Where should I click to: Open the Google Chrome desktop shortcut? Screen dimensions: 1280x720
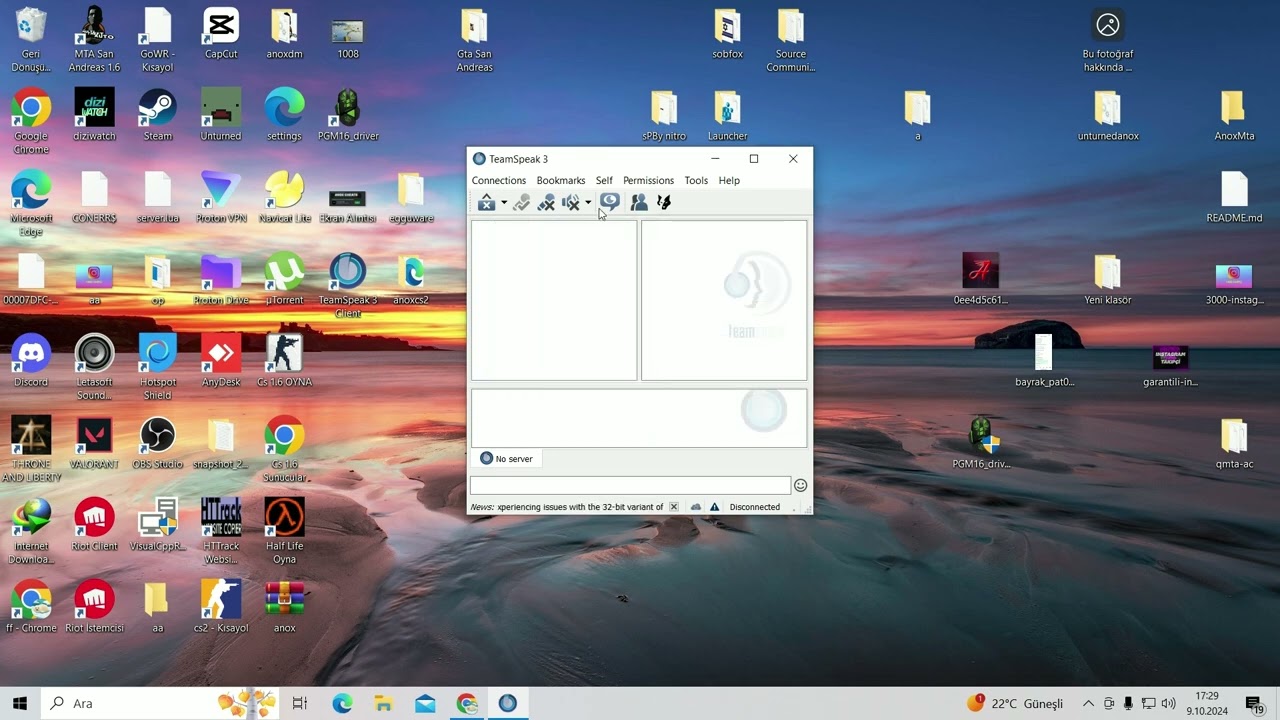(31, 121)
